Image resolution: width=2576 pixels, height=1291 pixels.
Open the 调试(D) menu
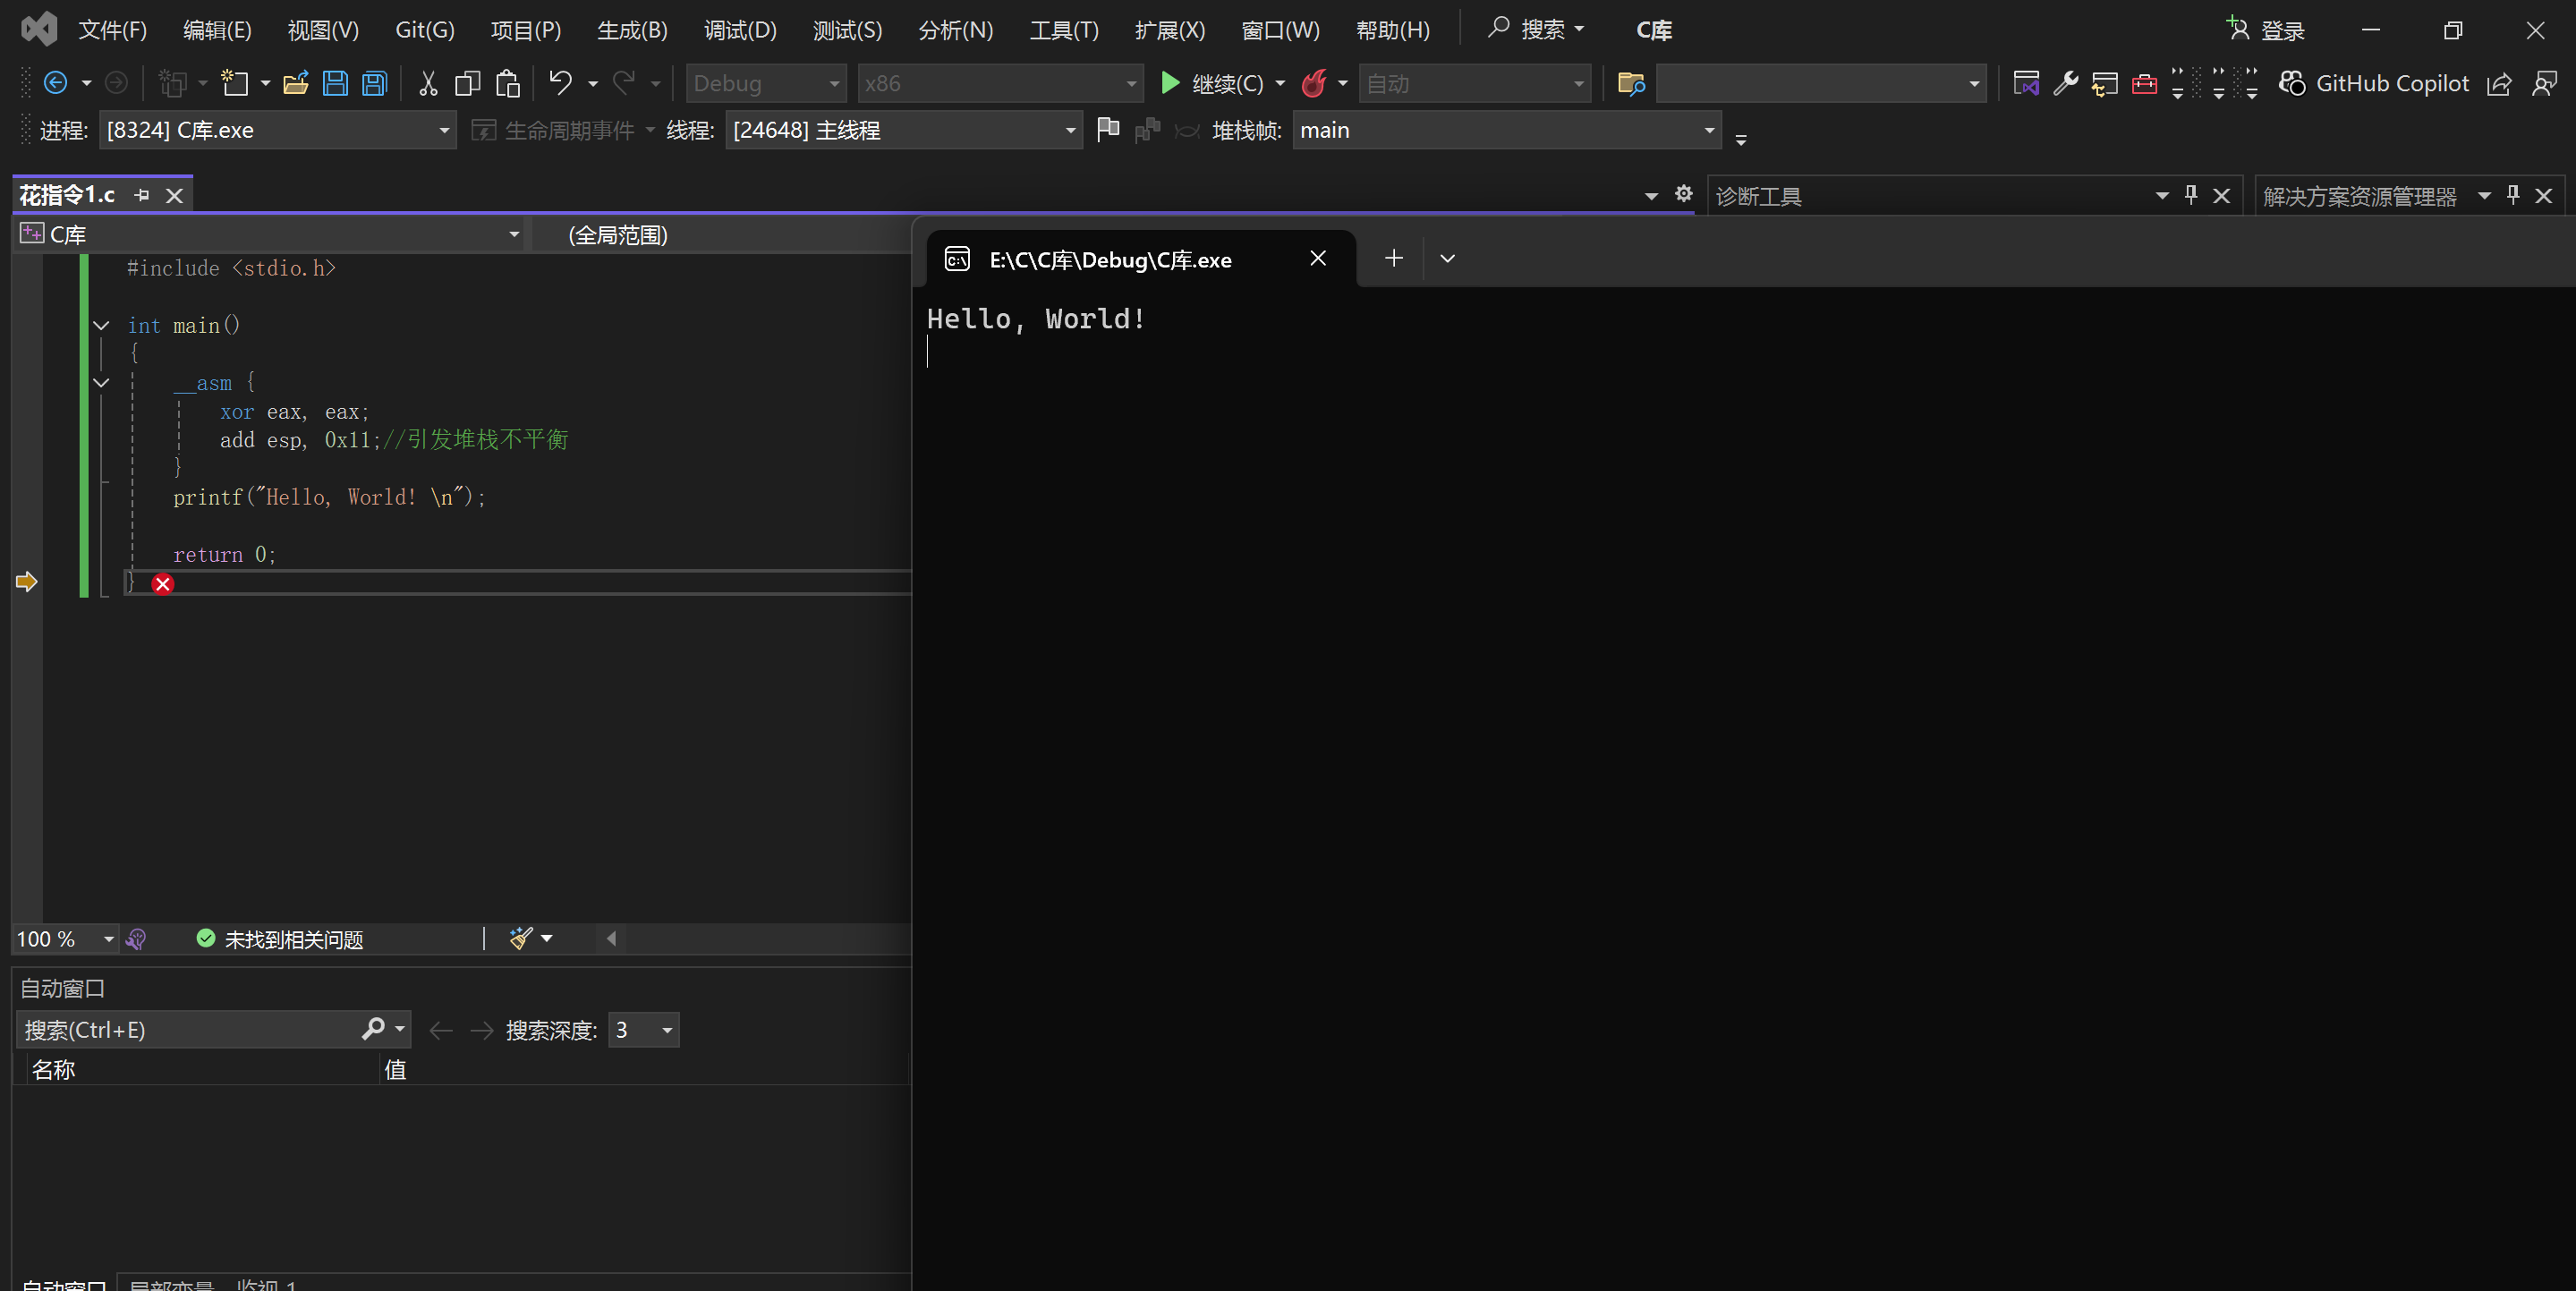coord(739,30)
